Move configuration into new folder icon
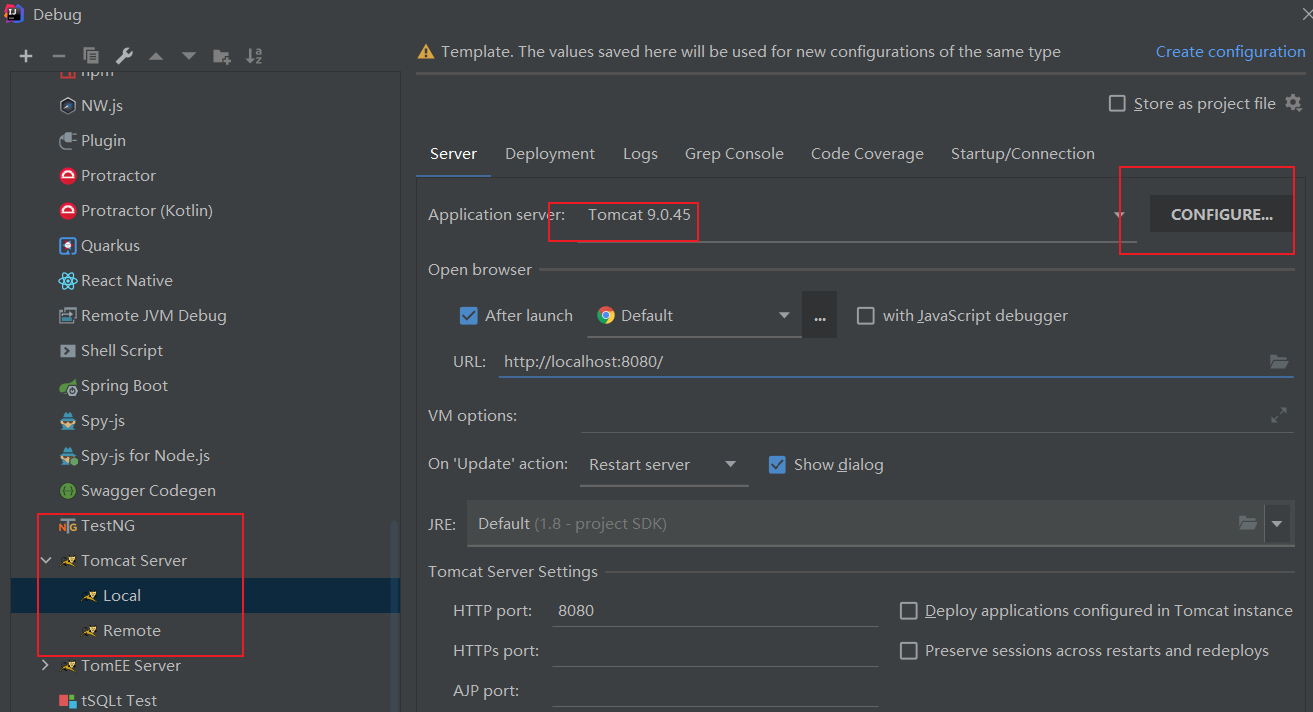 (221, 56)
